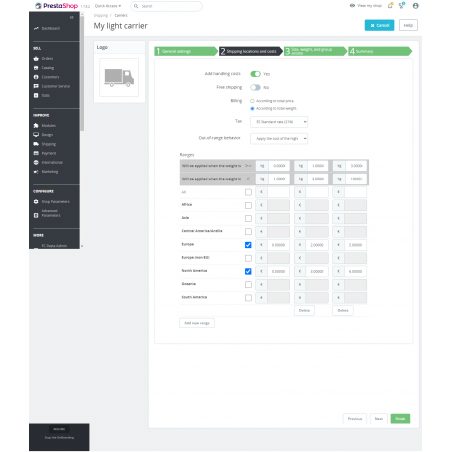Turn off the Add handling costs switch
The height and width of the screenshot is (452, 452).
click(255, 74)
